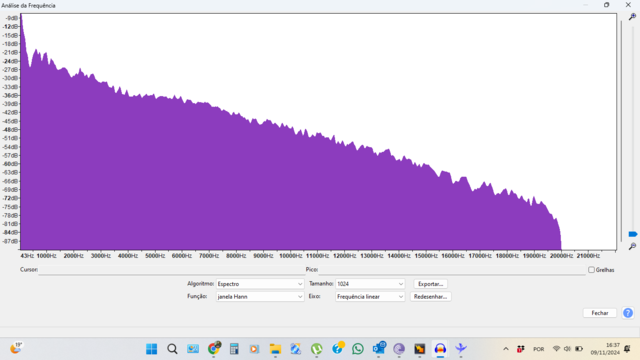640x360 pixels.
Task: Click the blue vertical zoom slider handle
Action: pyautogui.click(x=633, y=234)
